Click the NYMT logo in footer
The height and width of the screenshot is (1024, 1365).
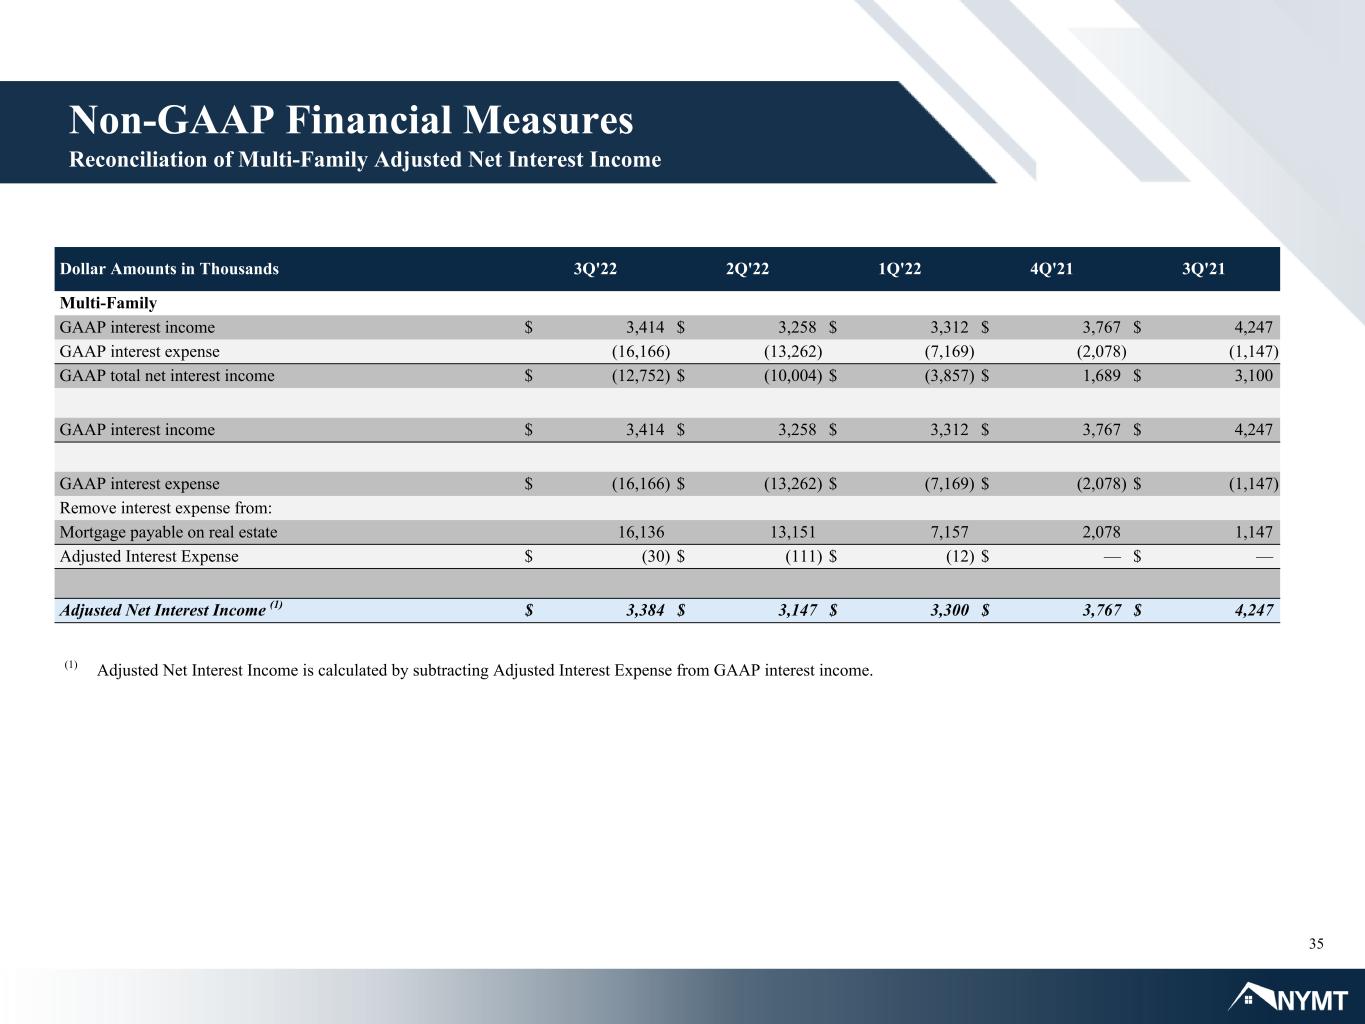[1288, 997]
